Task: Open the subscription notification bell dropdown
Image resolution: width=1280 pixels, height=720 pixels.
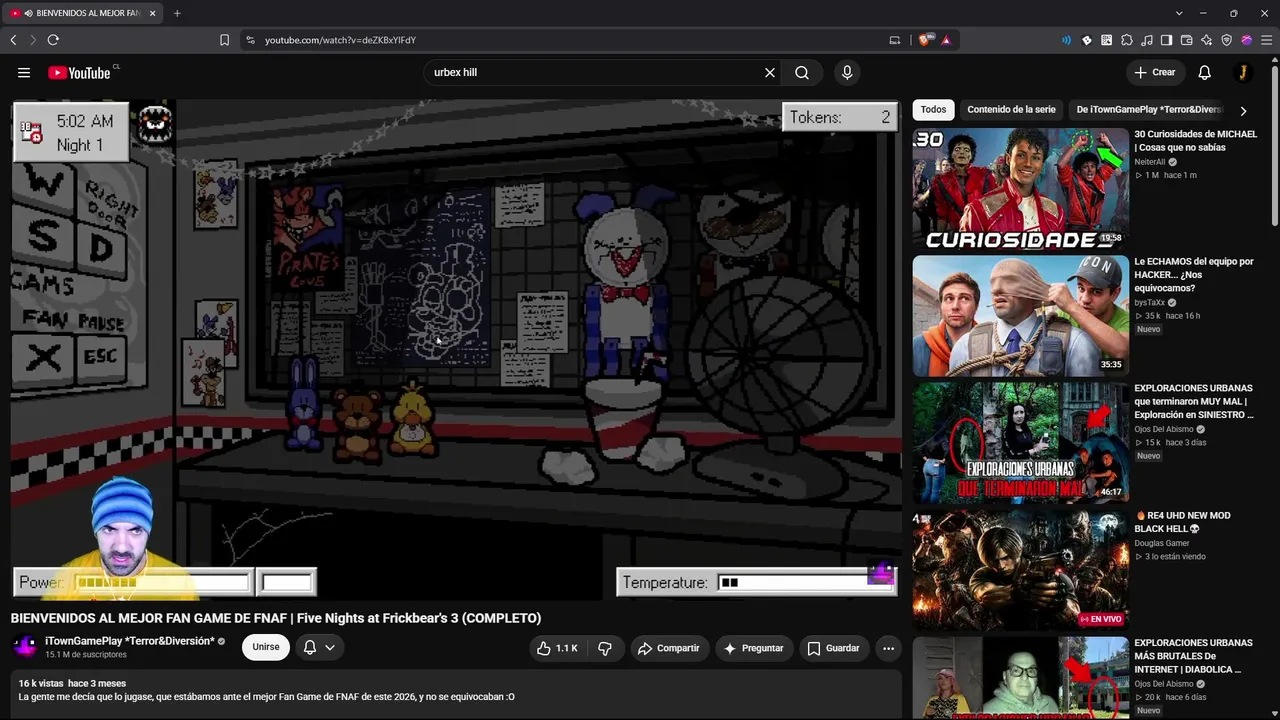Action: (x=319, y=647)
